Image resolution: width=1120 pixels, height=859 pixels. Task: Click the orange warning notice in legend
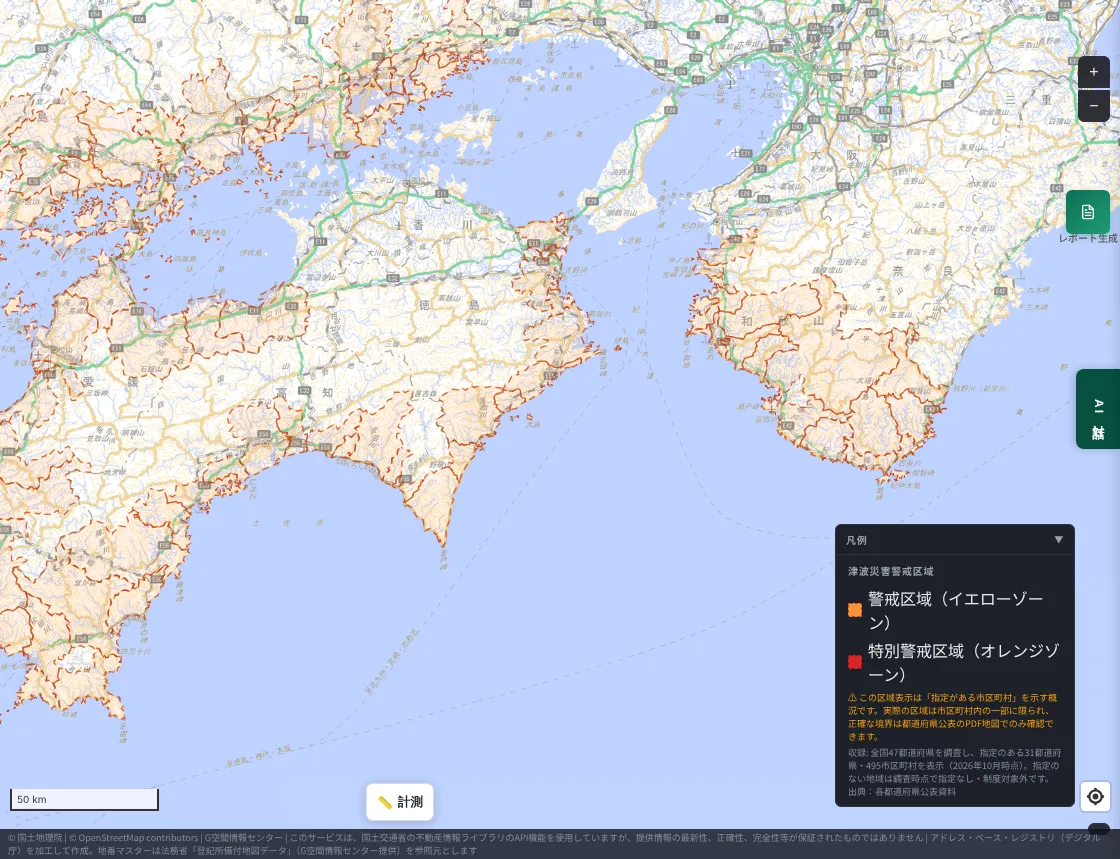click(952, 717)
